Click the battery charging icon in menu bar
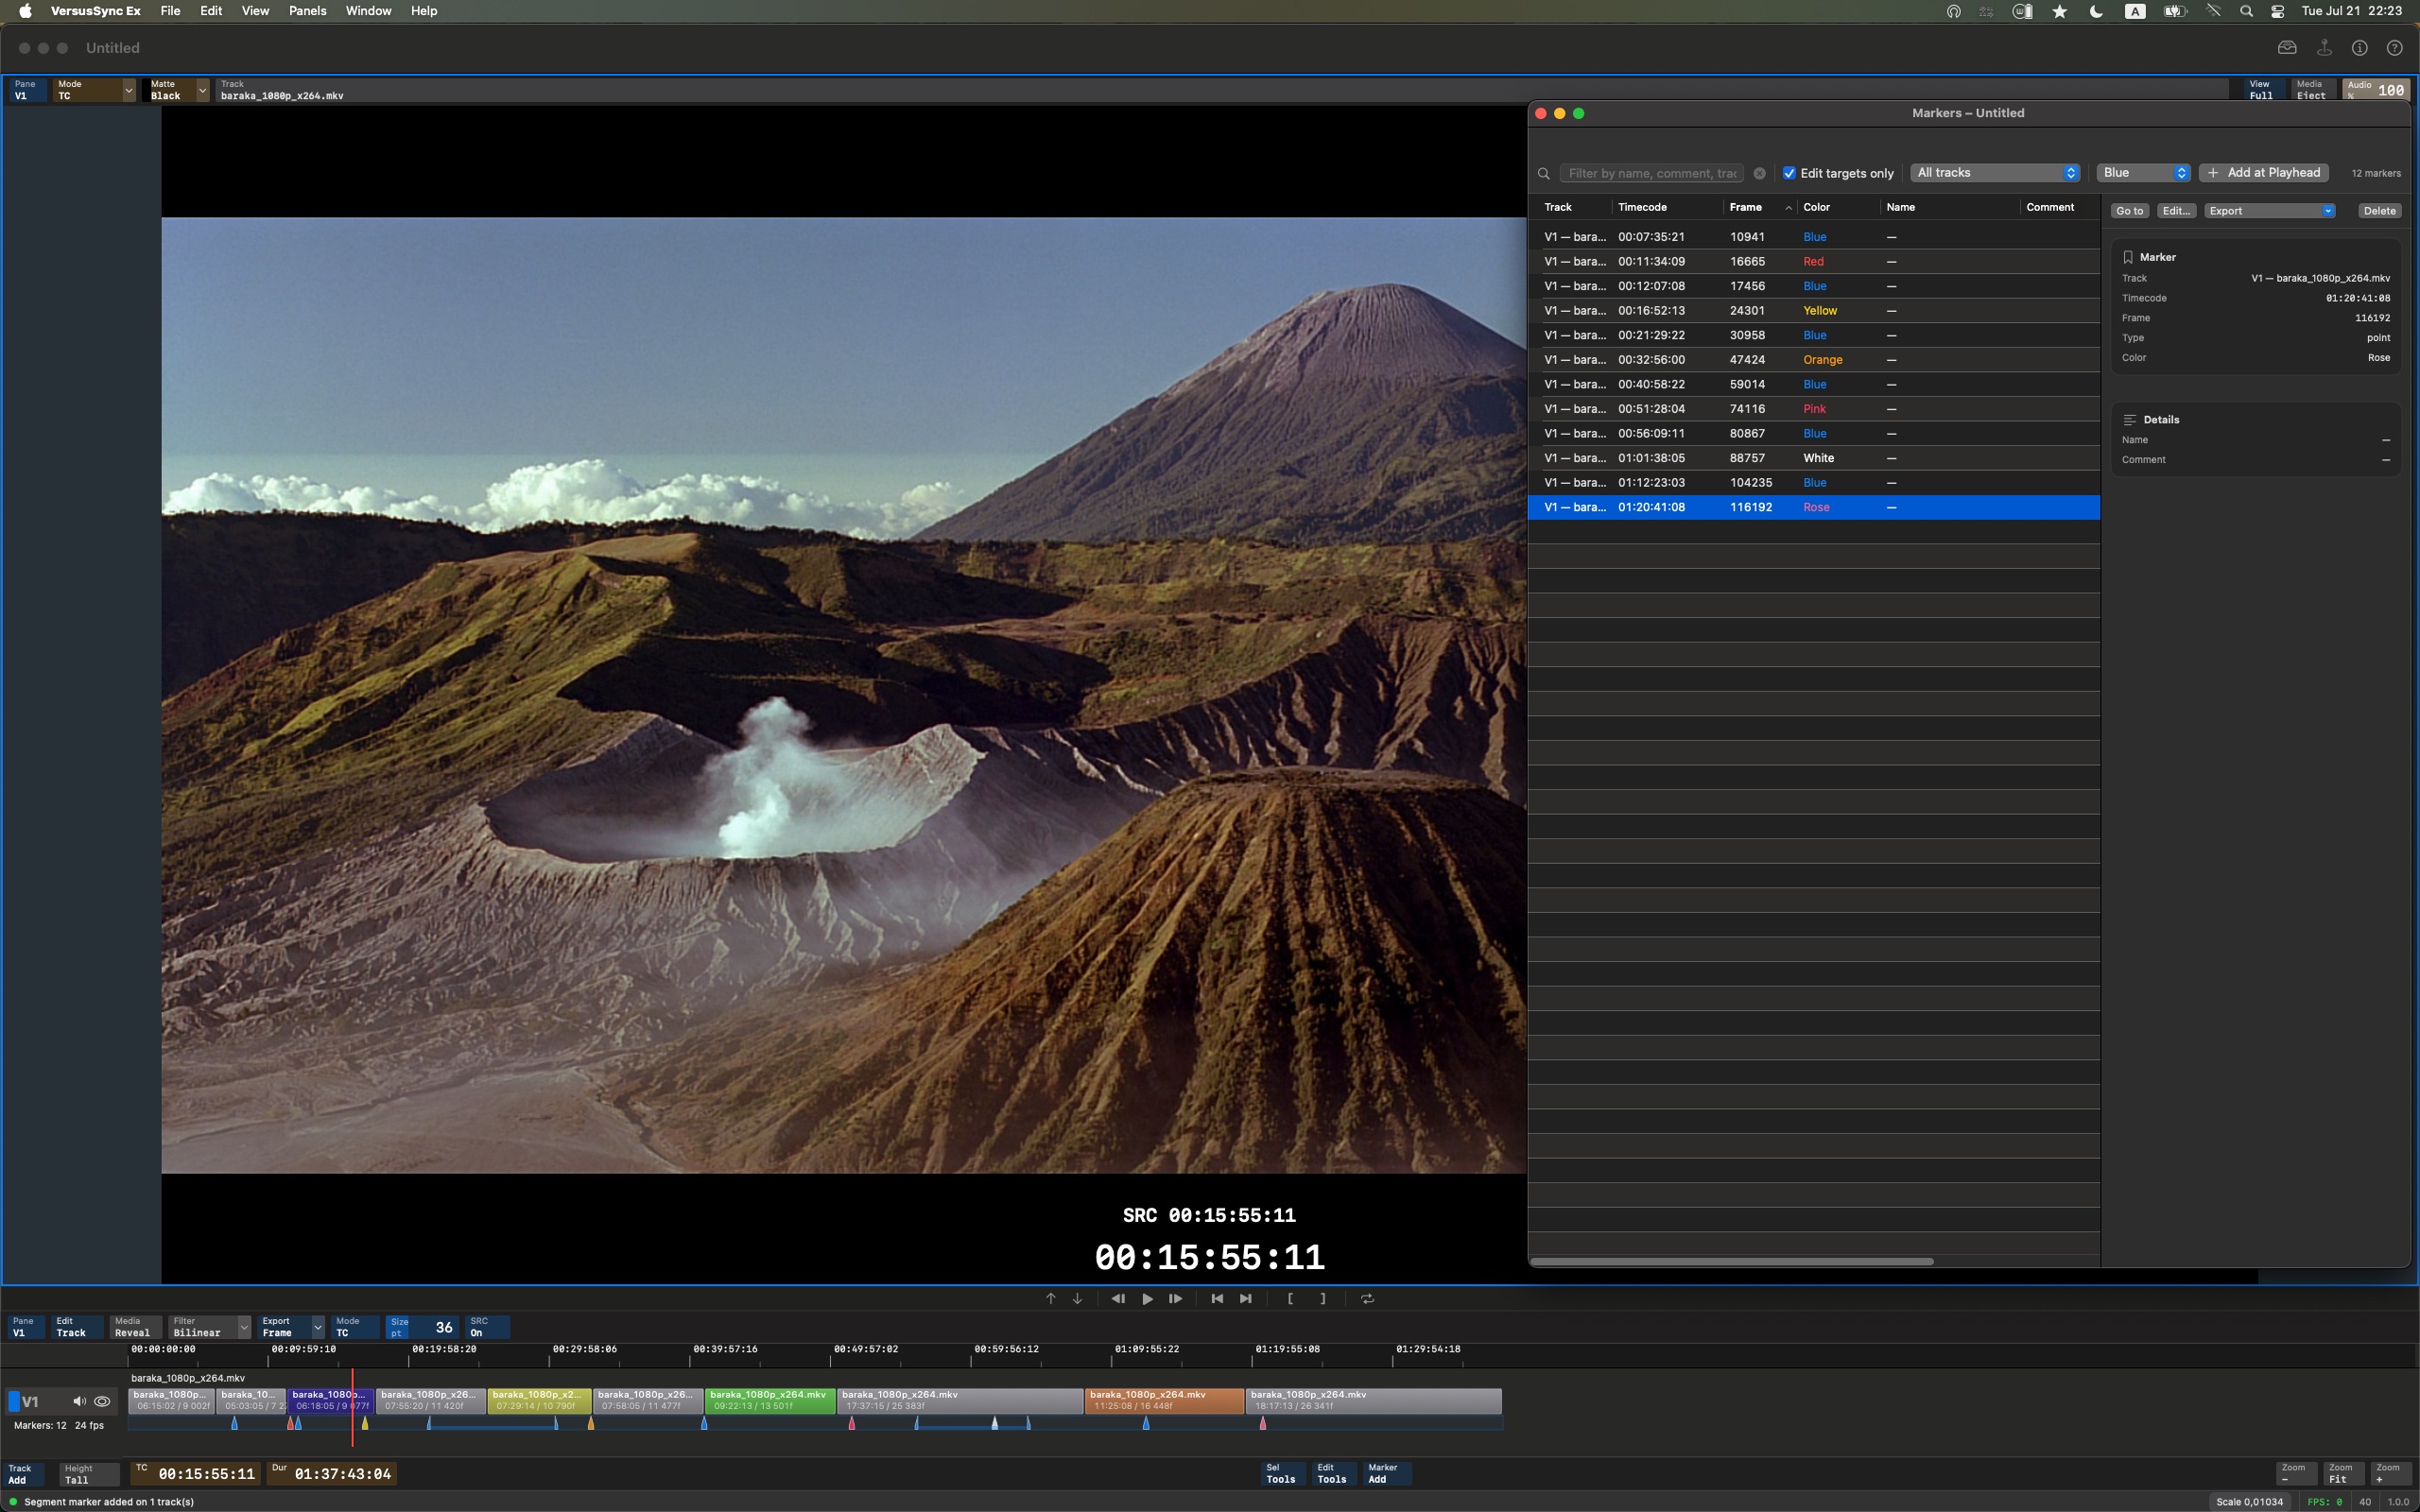This screenshot has height=1512, width=2420. (x=2175, y=11)
